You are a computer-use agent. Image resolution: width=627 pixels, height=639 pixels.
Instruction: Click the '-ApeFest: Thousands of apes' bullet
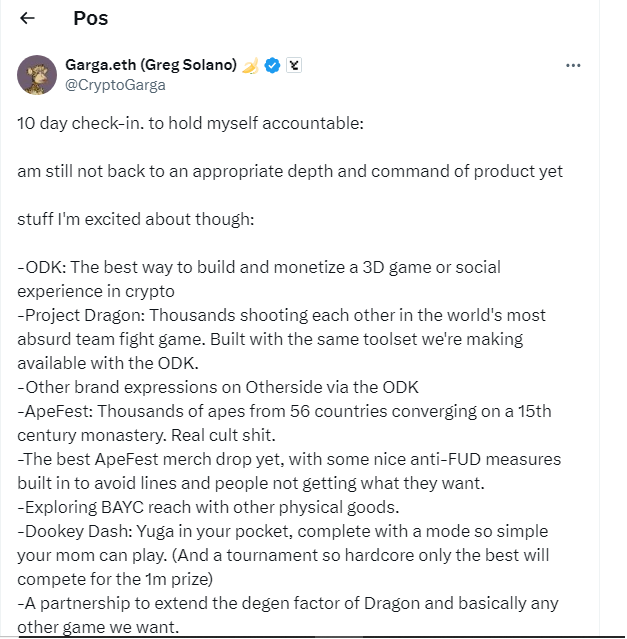coord(284,411)
